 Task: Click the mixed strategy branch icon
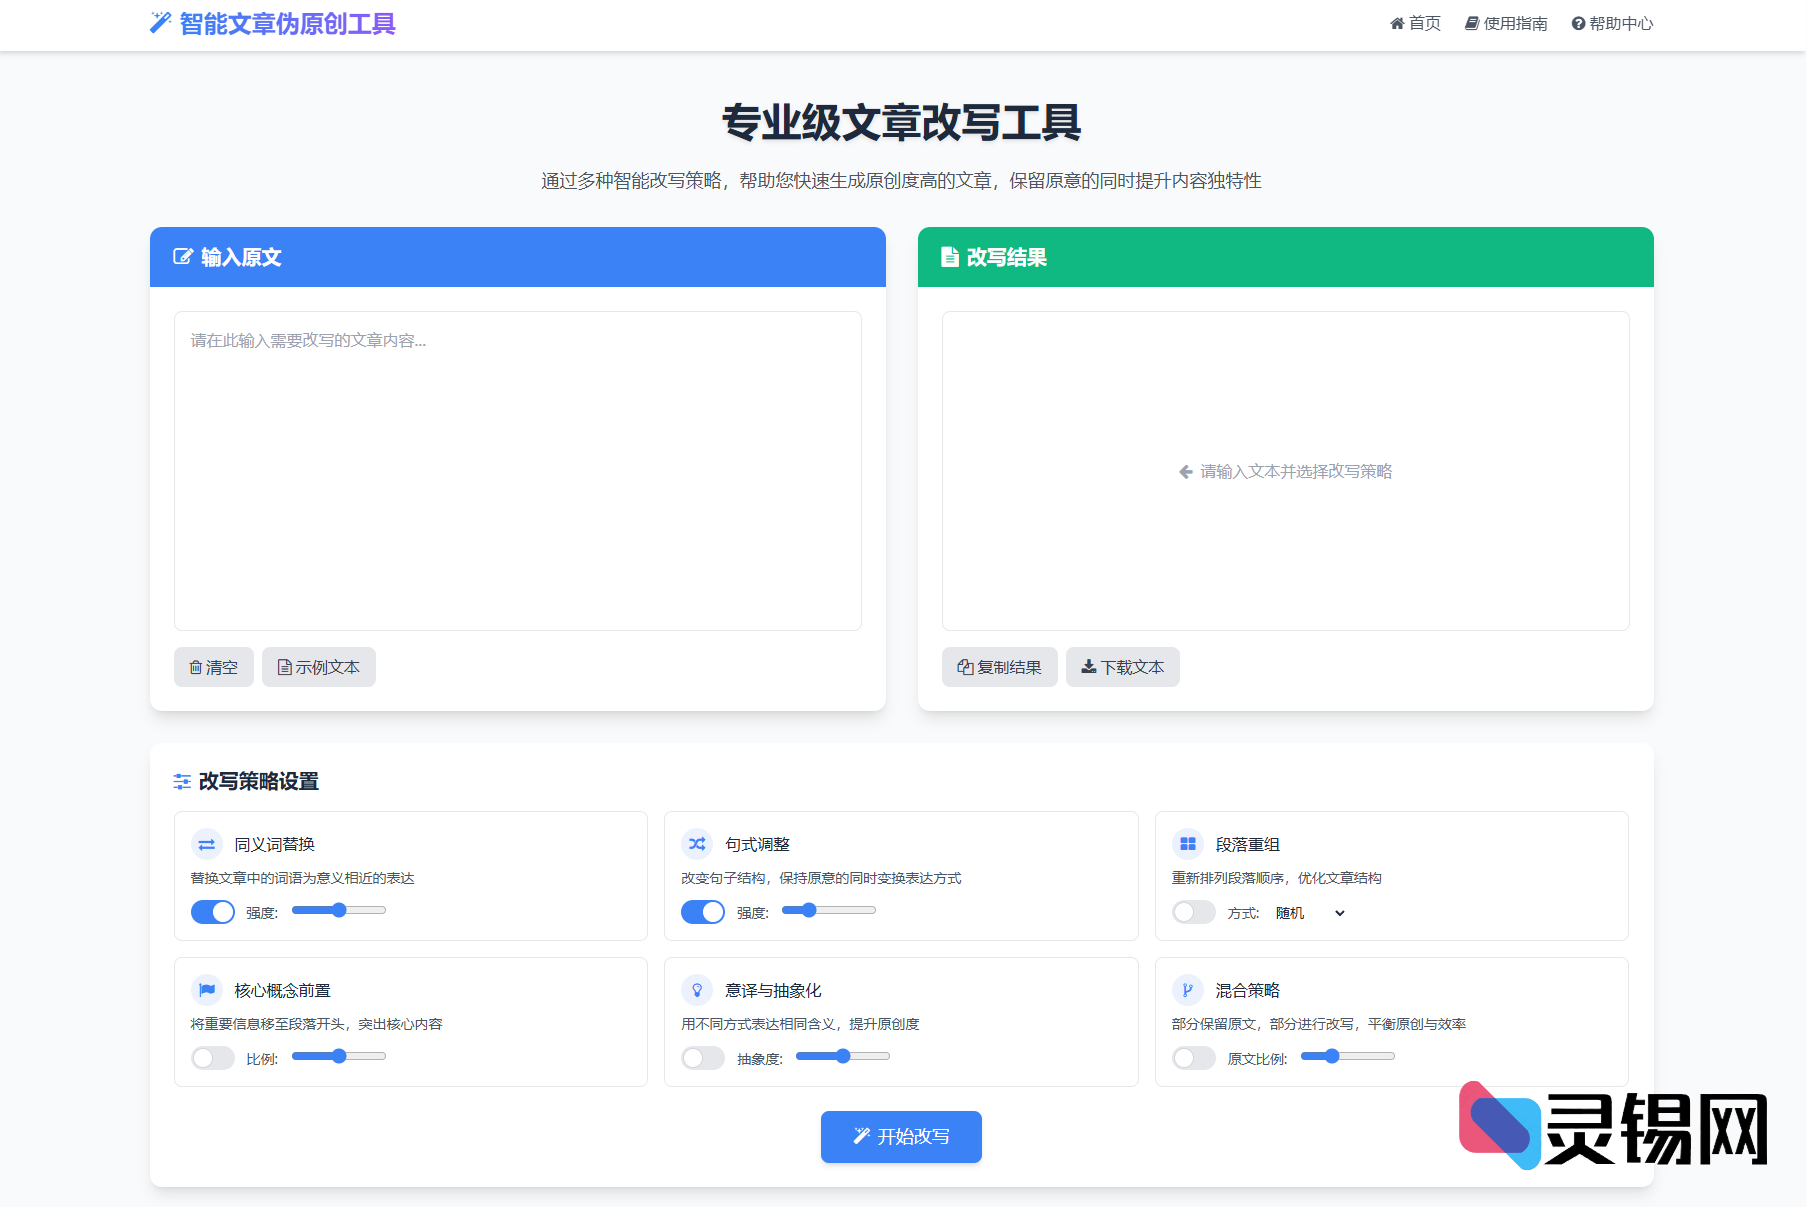point(1187,991)
